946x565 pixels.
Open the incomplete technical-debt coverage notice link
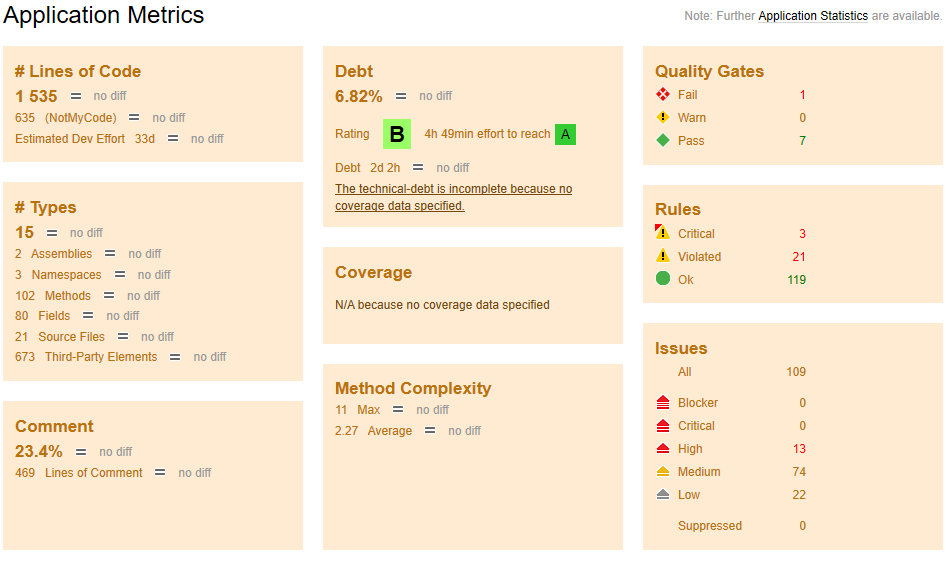(x=453, y=198)
